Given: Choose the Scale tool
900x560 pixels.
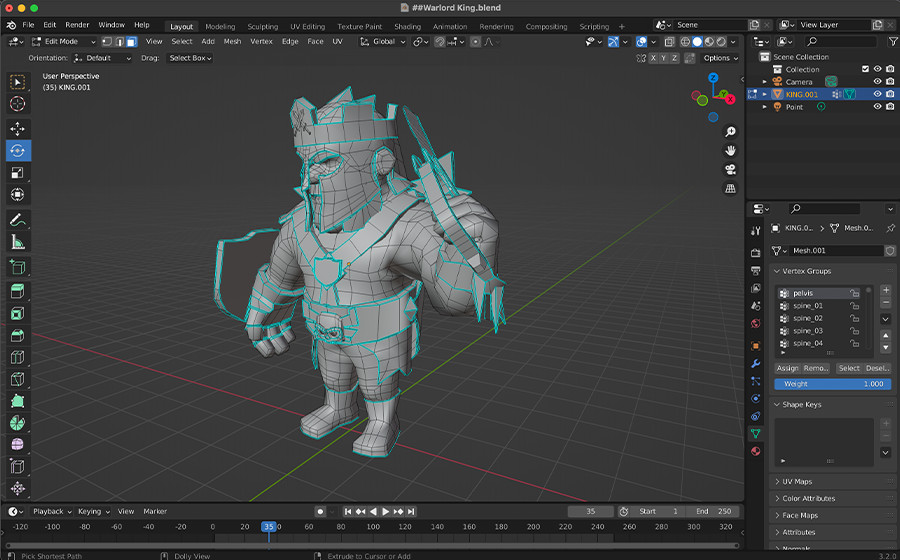Looking at the screenshot, I should point(17,173).
